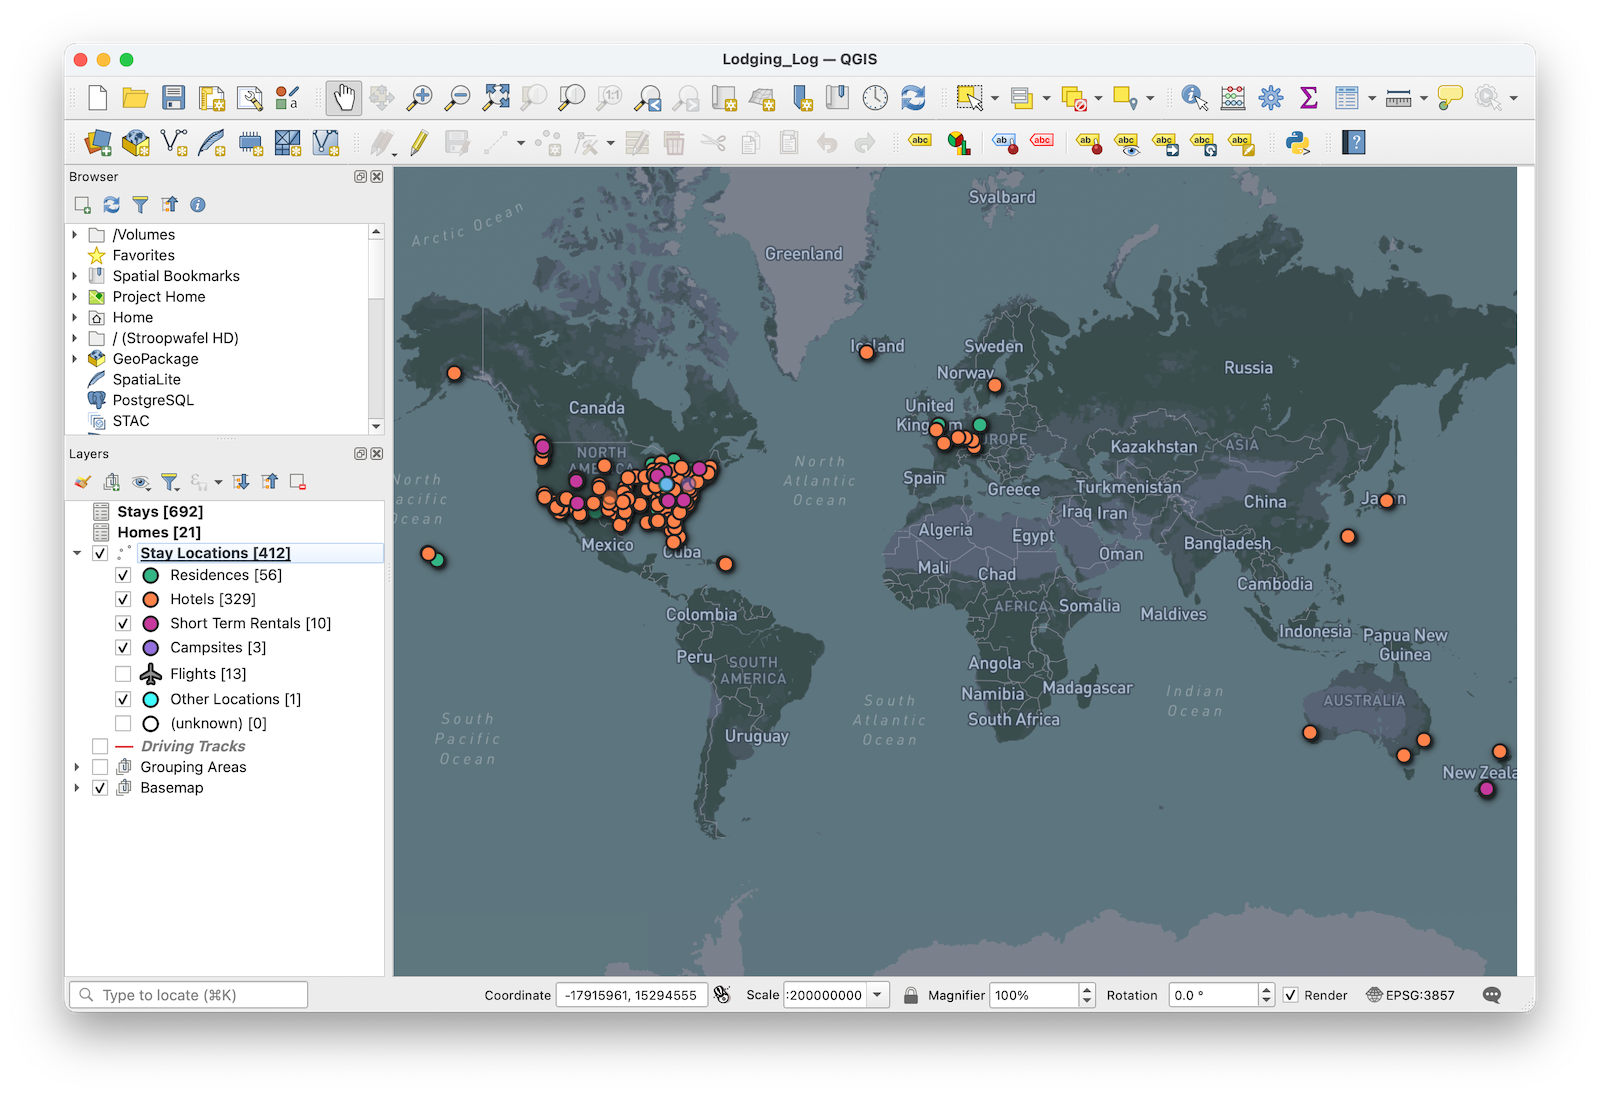Viewport: 1600px width, 1097px height.
Task: Open the Python console
Action: [x=1298, y=143]
